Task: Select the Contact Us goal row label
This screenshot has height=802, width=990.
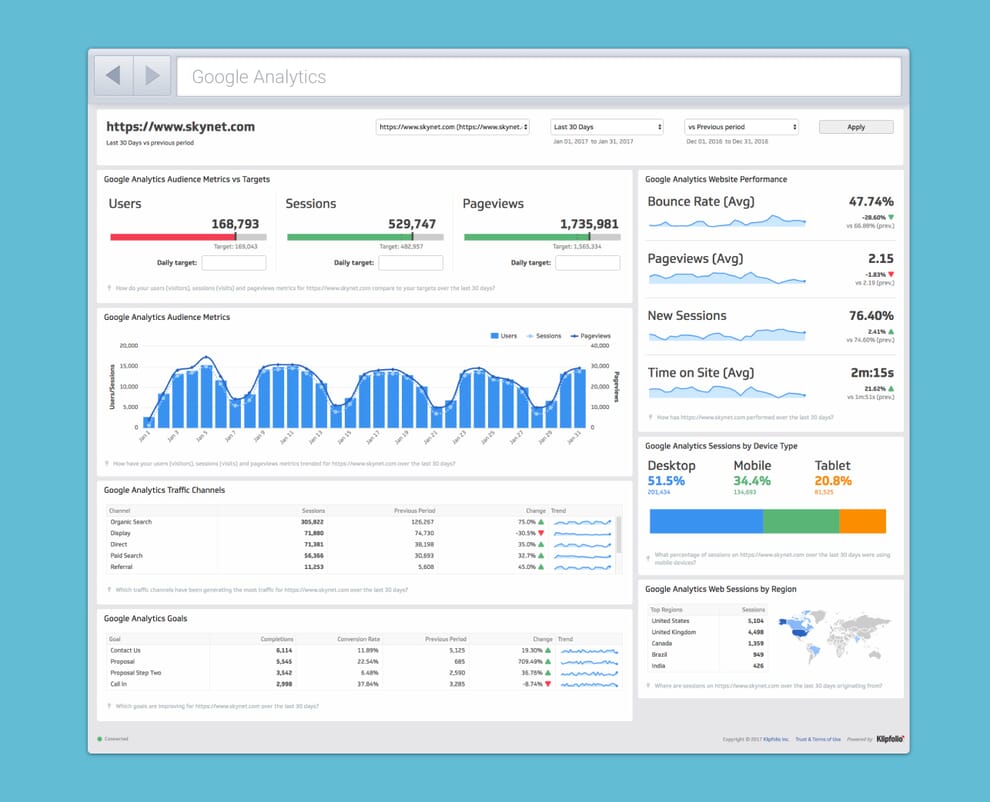Action: [x=125, y=650]
